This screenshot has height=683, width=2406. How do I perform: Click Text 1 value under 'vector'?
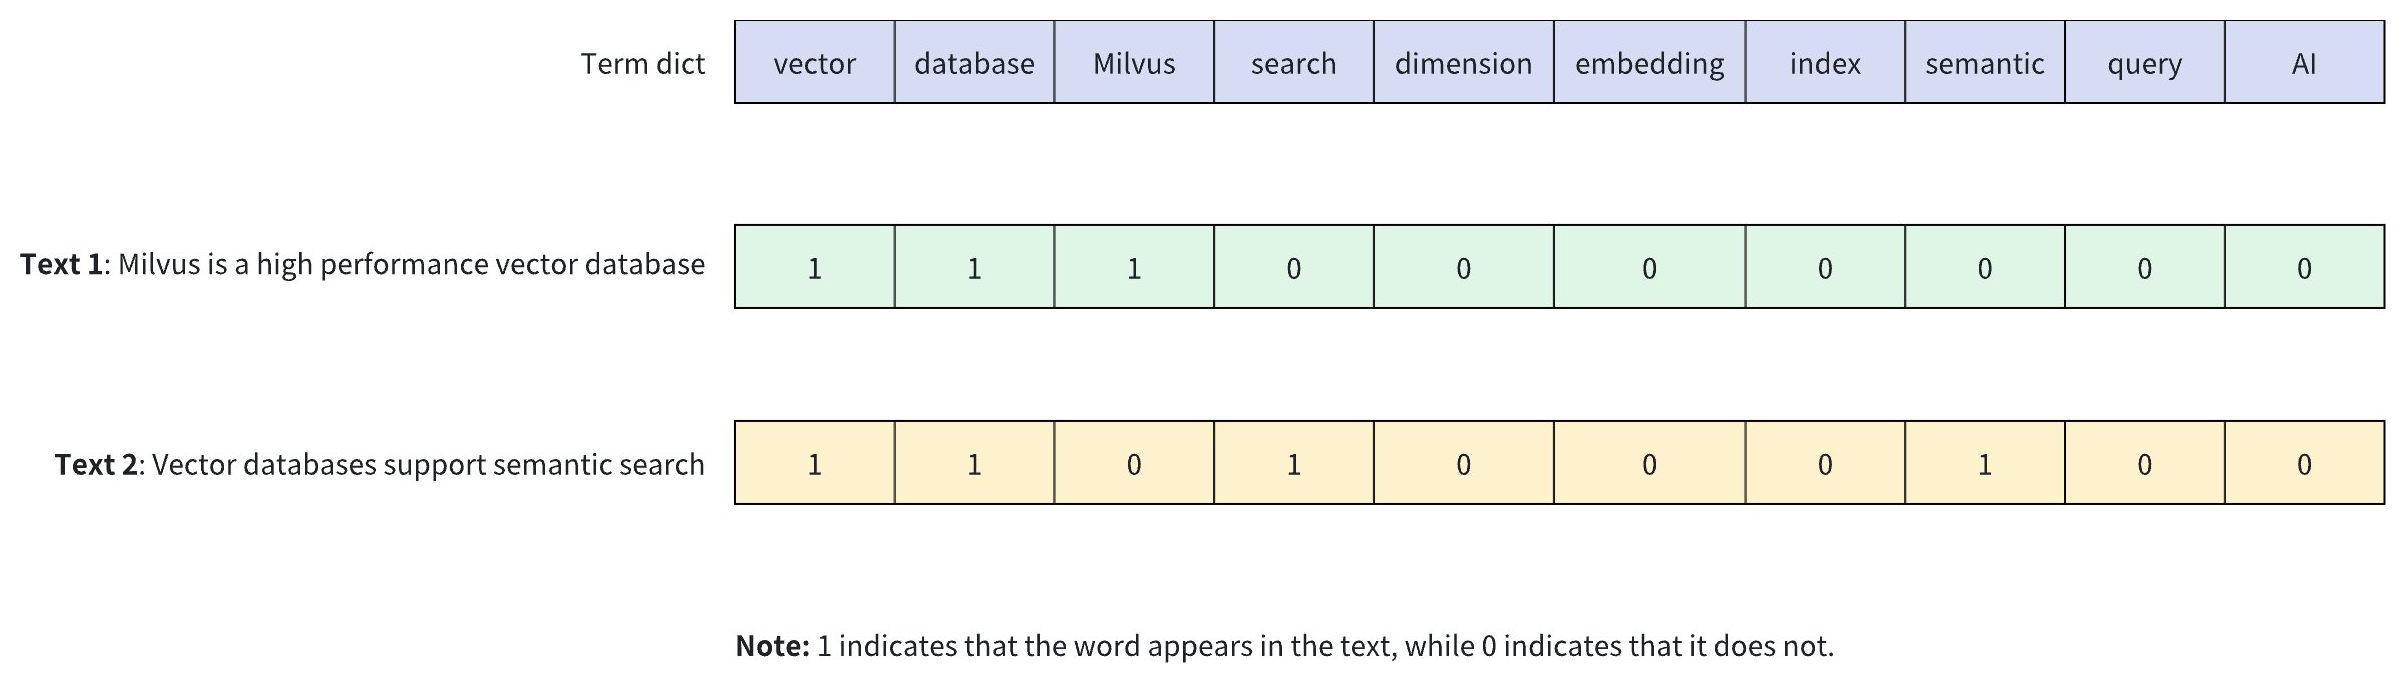point(814,267)
